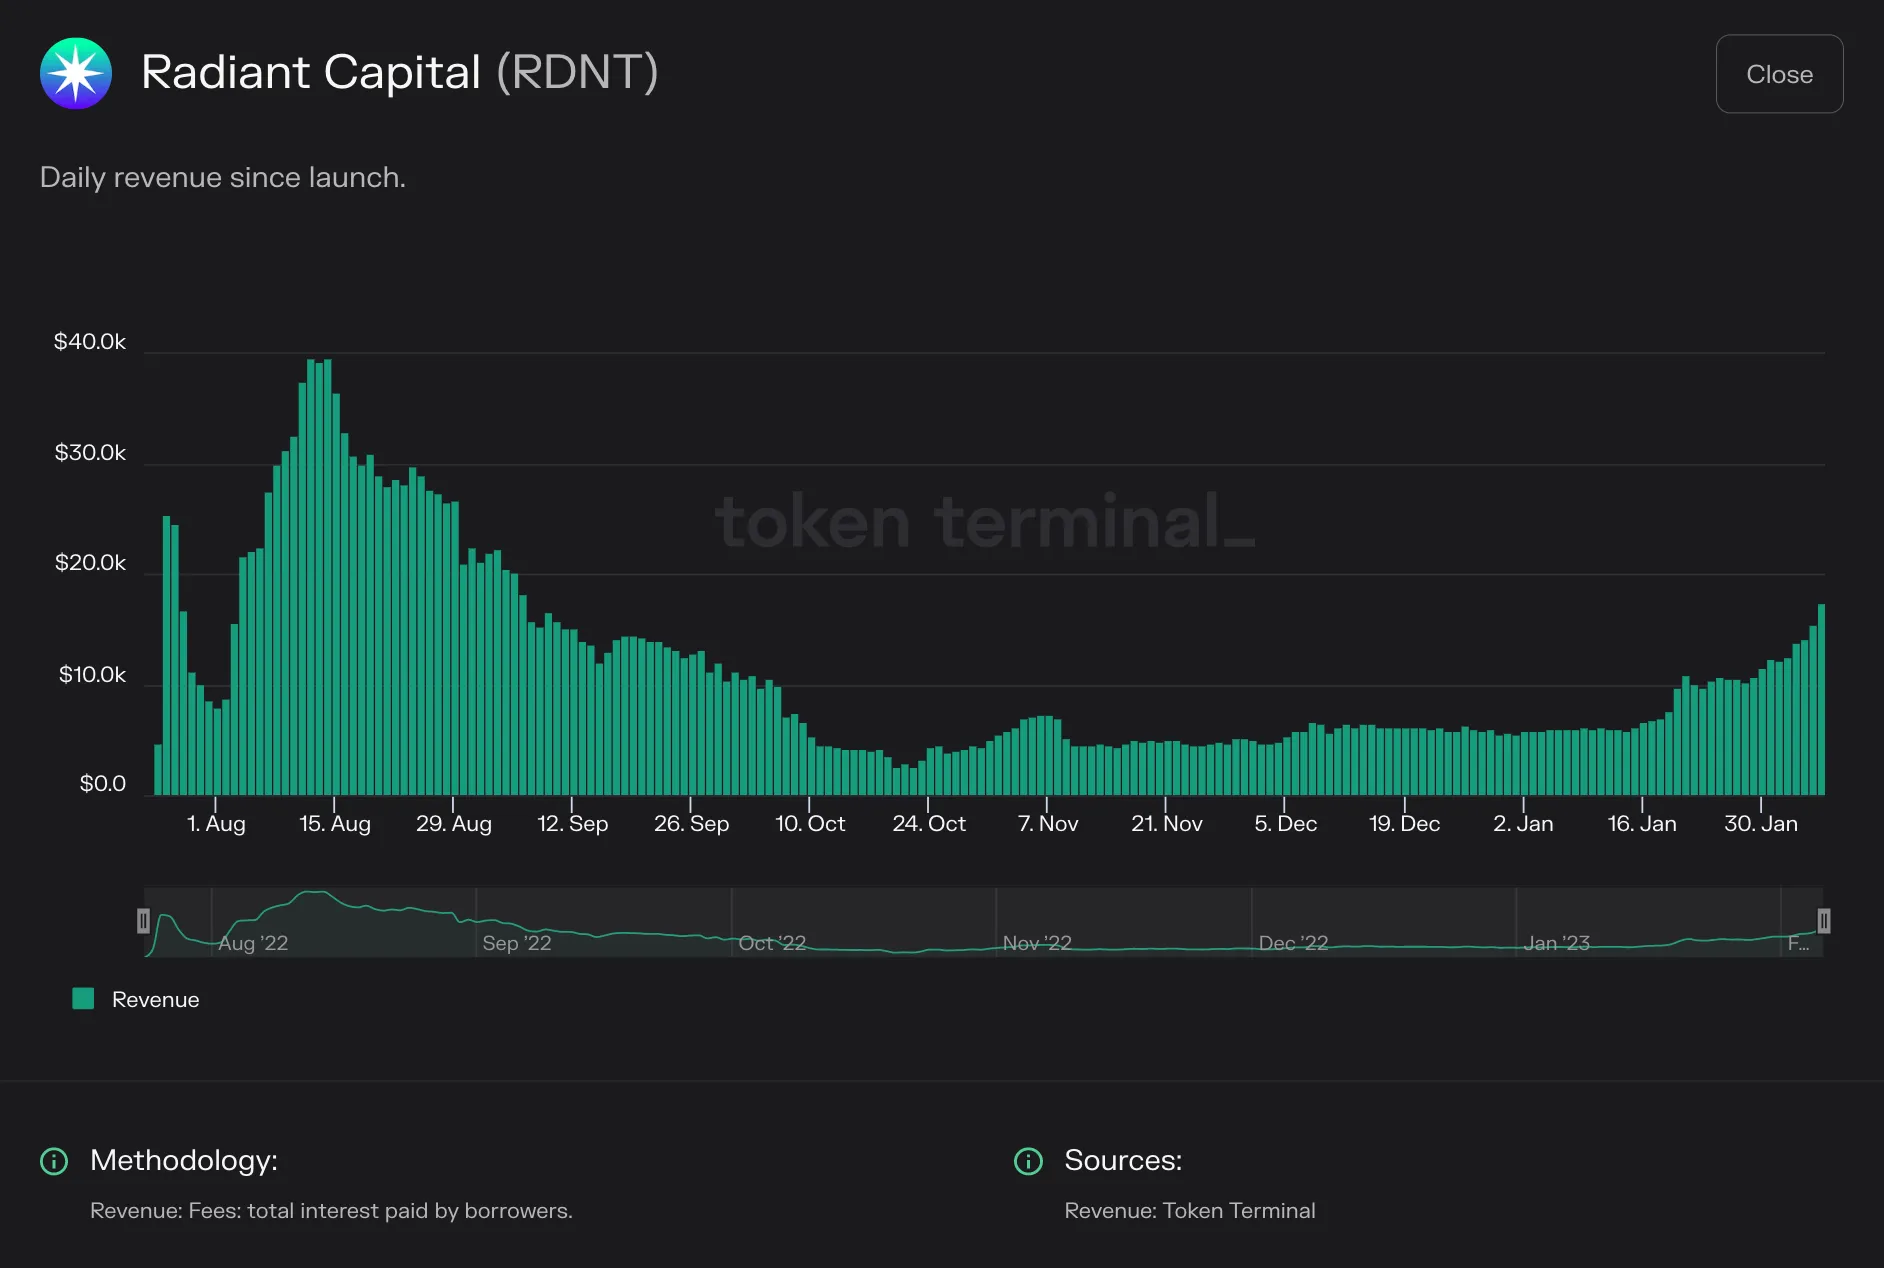Click the 21. Nov x-axis label
Viewport: 1884px width, 1268px height.
click(x=1167, y=823)
